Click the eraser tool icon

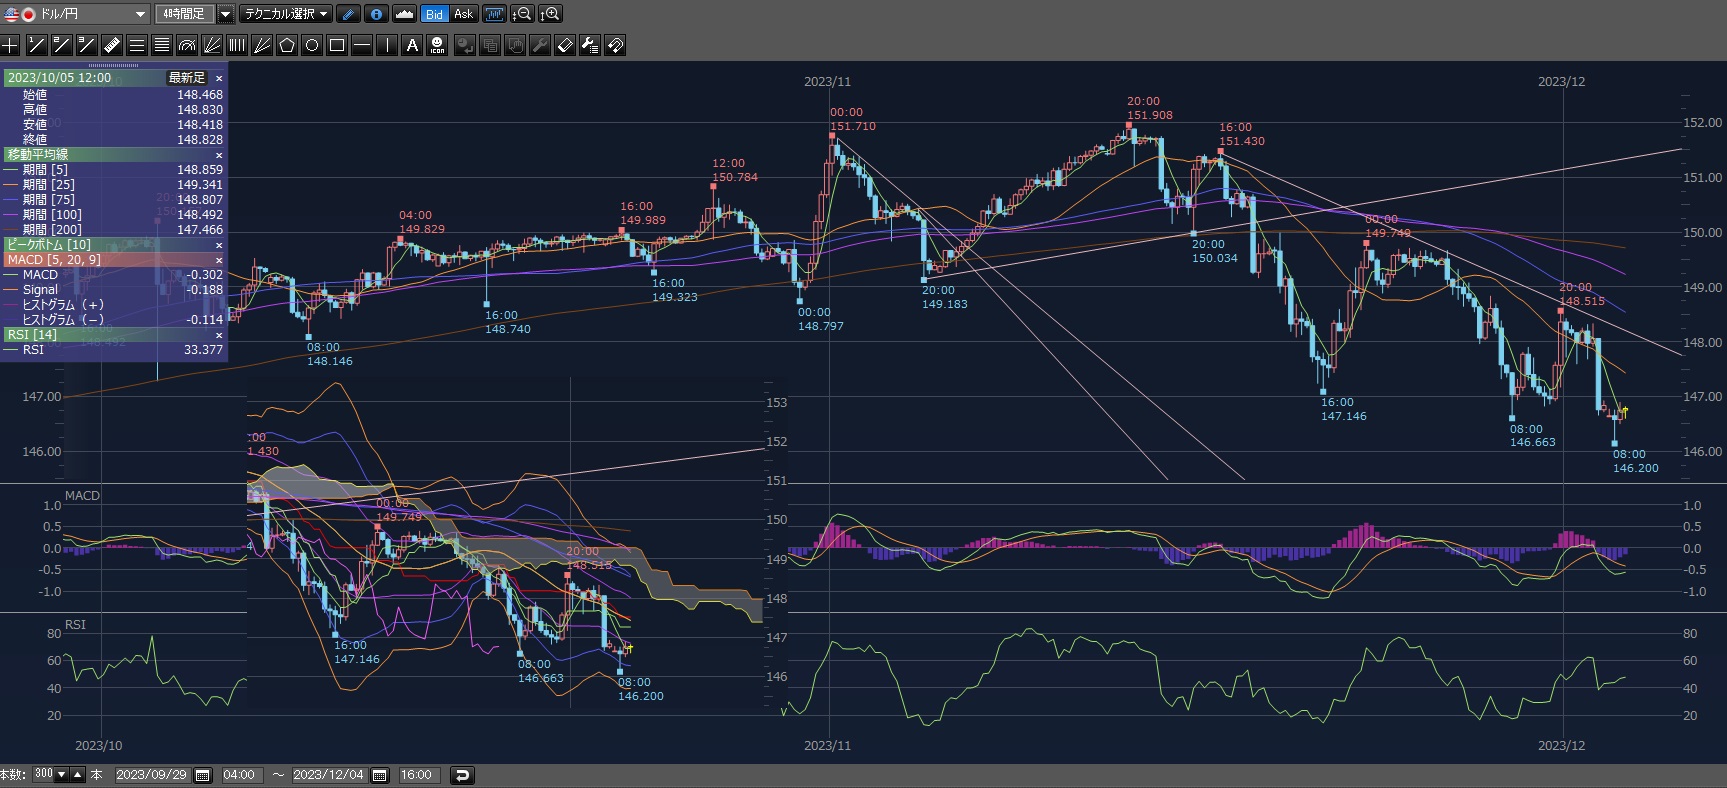pos(565,45)
